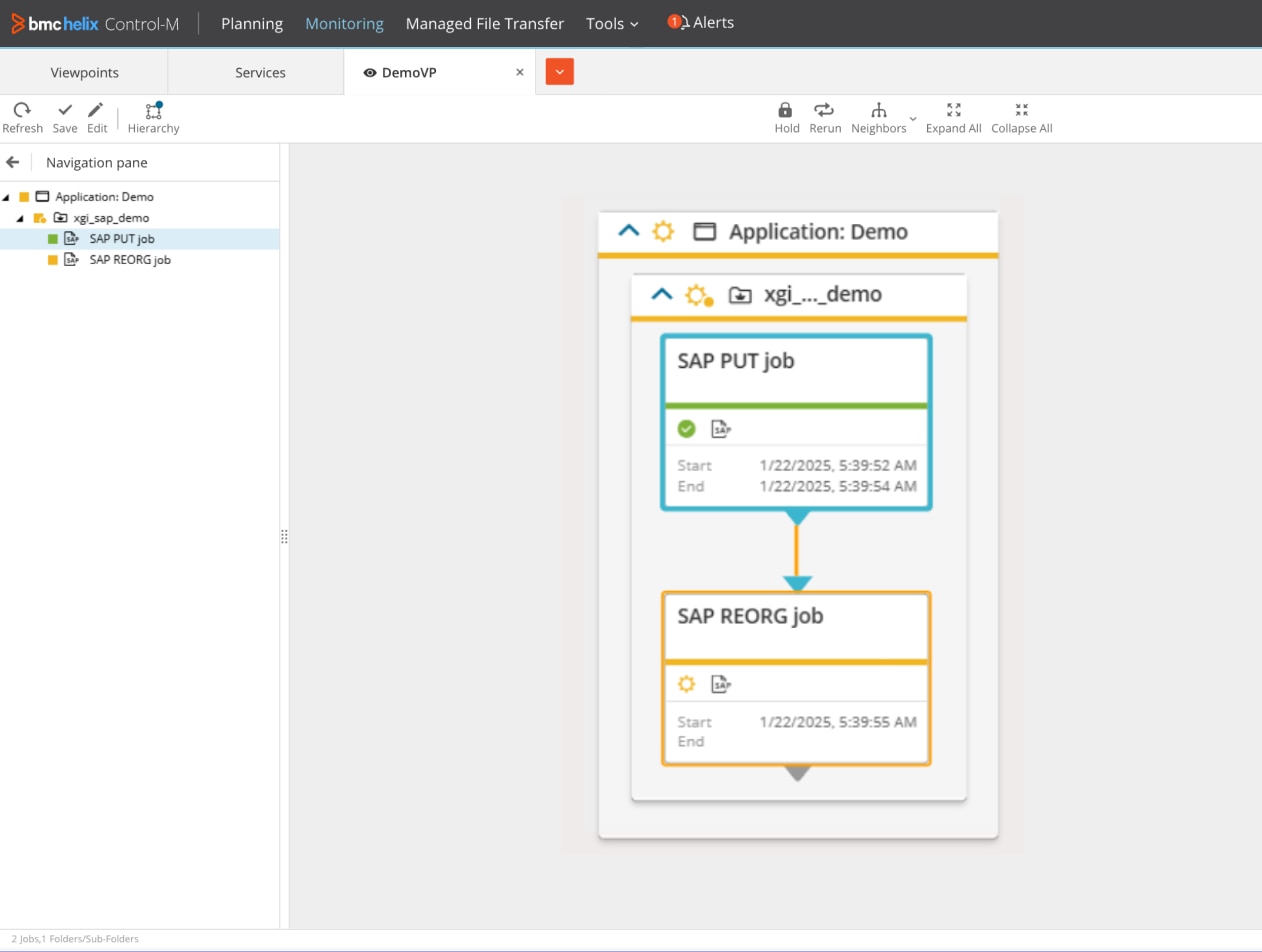Viewport: 1262px width, 952px height.
Task: Collapse Application: Demo tree node arrow
Action: click(6, 197)
